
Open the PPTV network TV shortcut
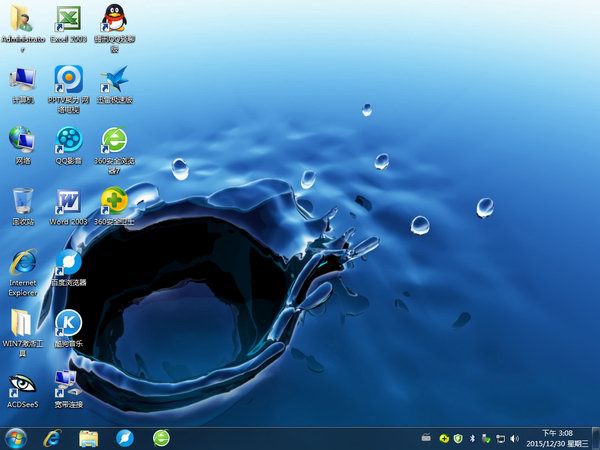point(68,79)
